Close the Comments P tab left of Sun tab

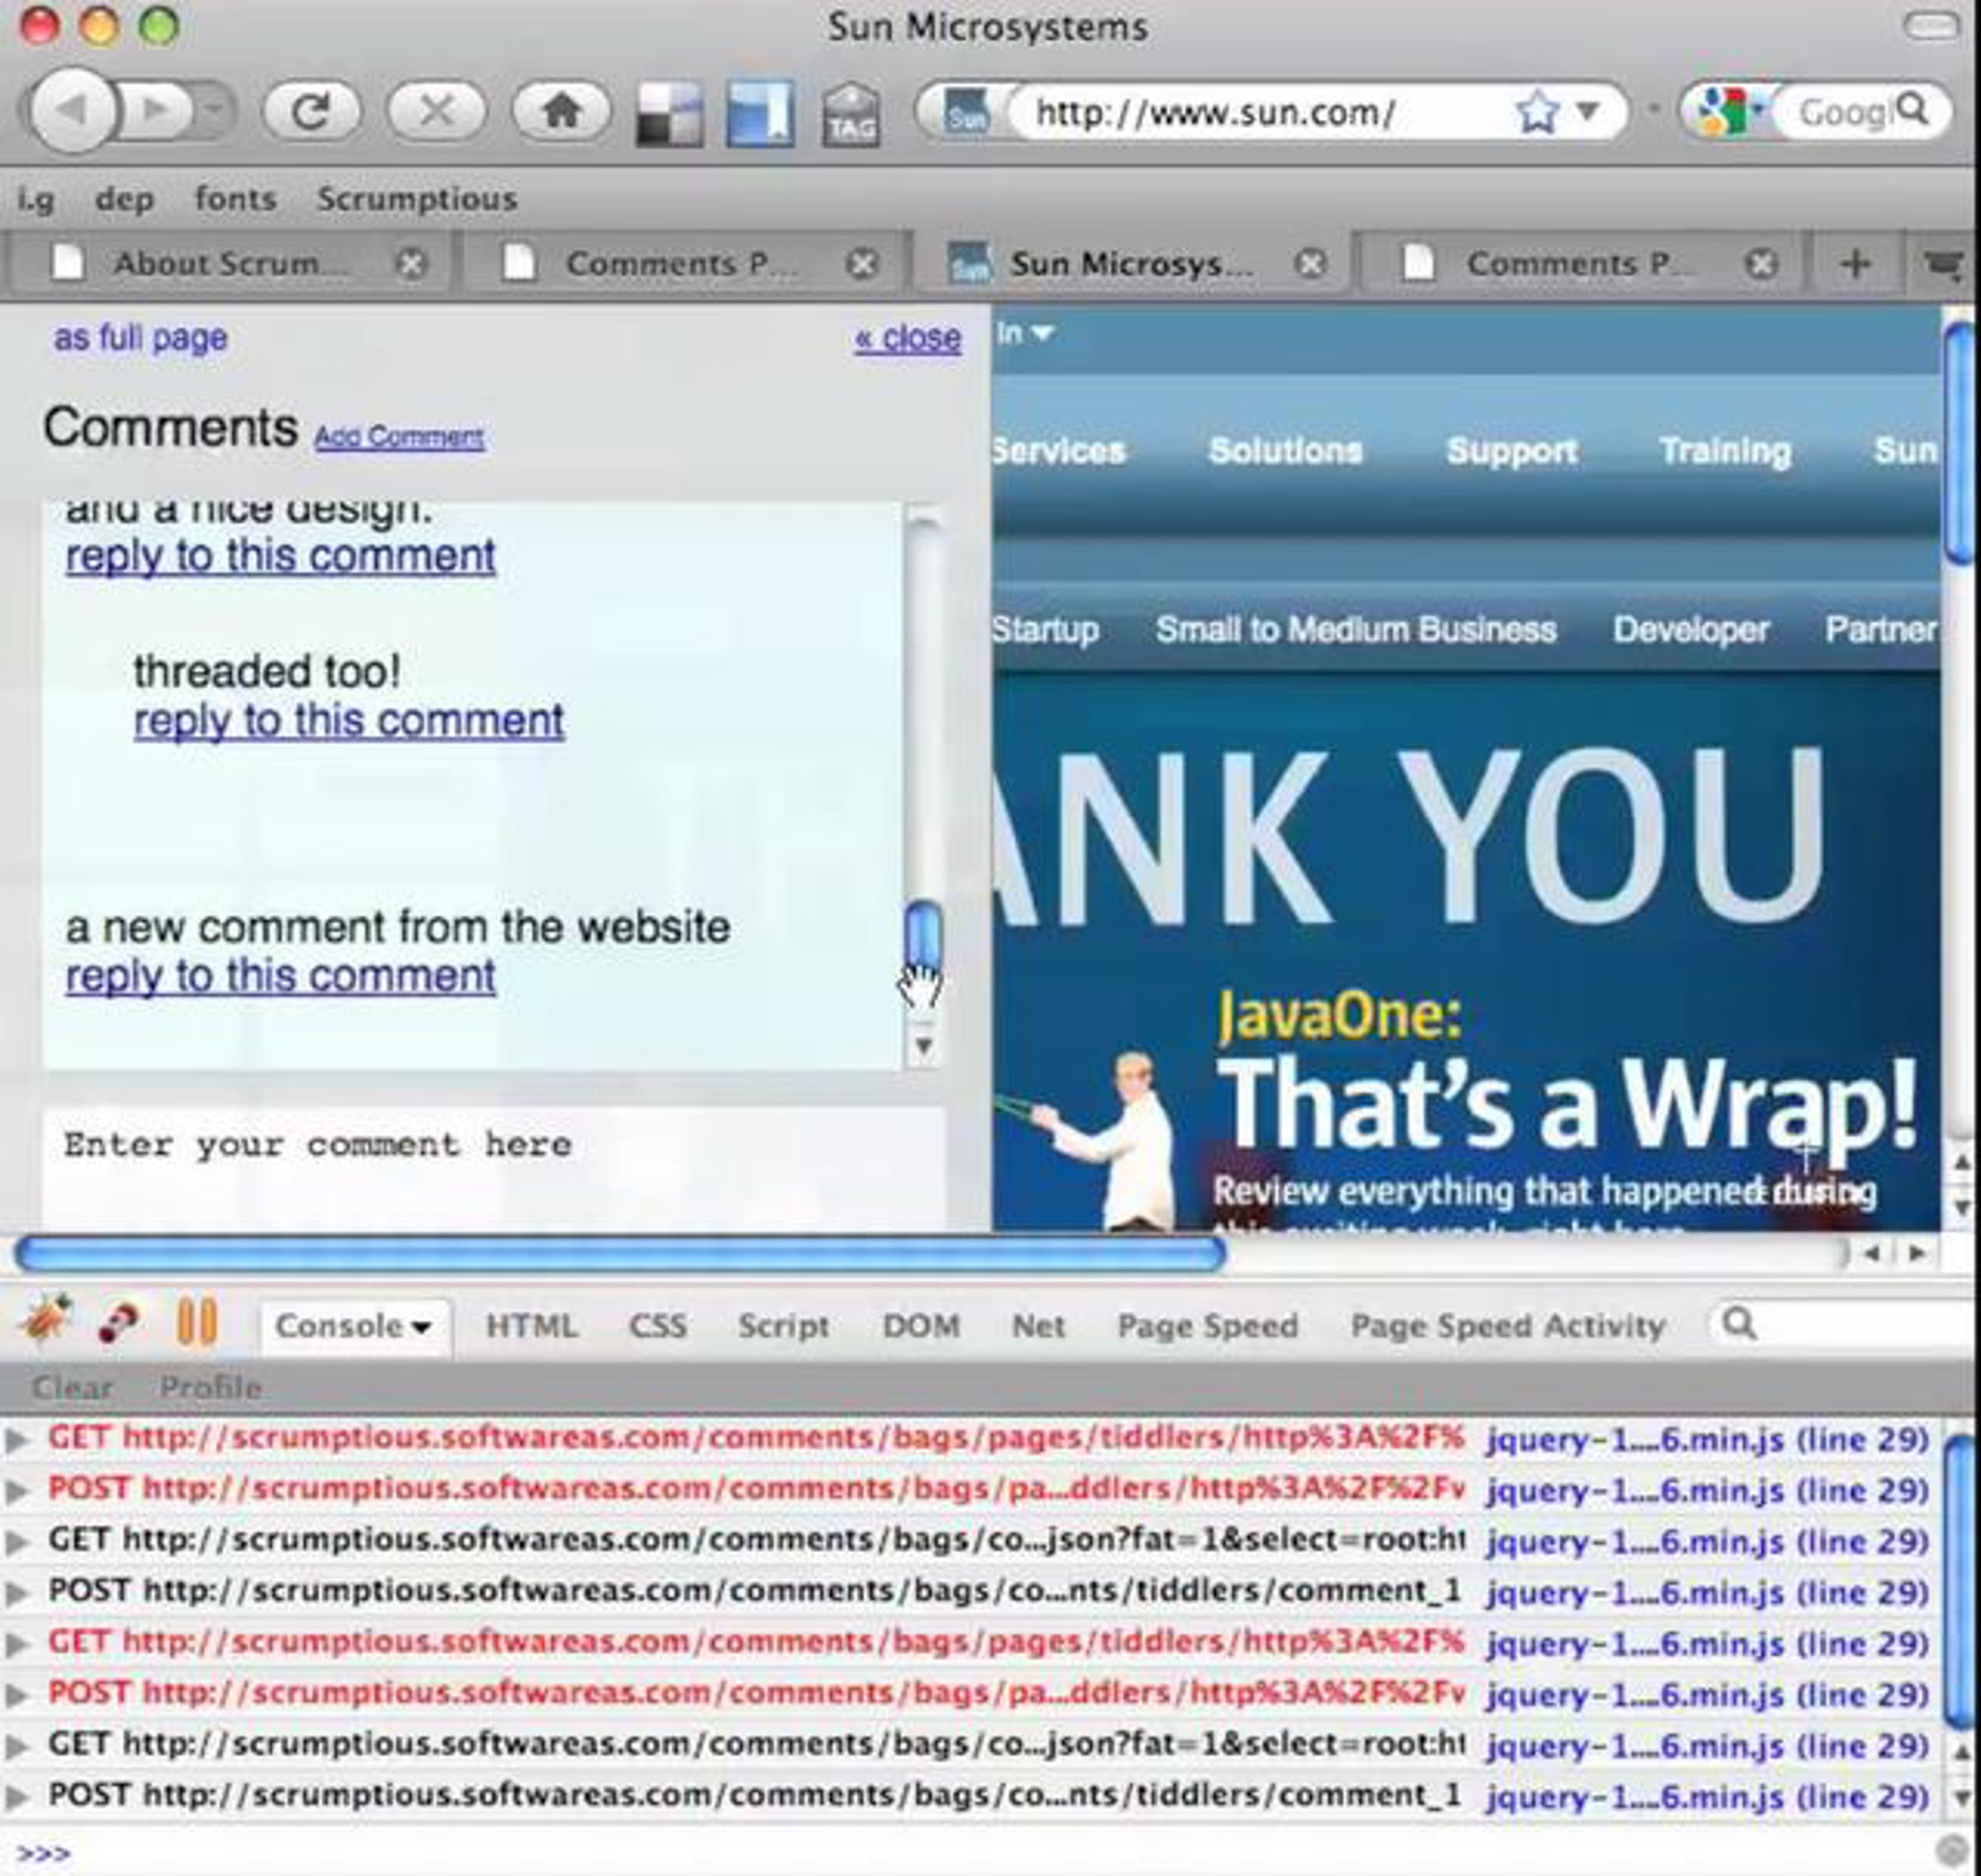coord(862,263)
